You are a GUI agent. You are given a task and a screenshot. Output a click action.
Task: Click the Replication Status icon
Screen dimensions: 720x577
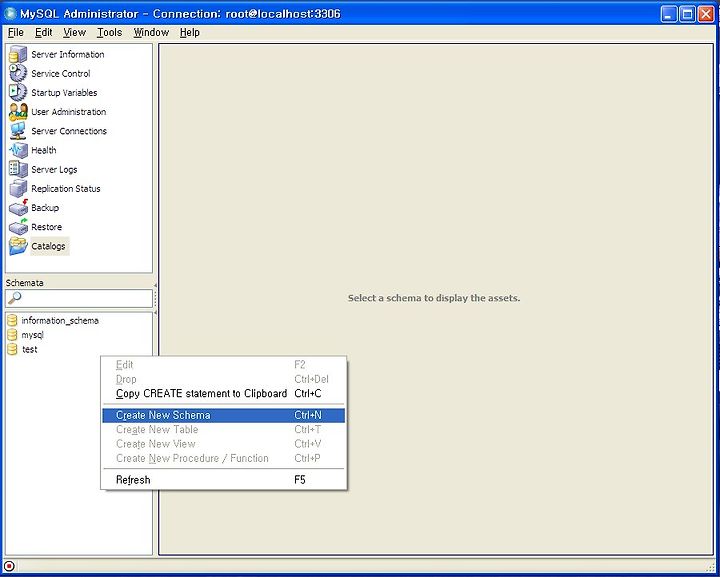(x=18, y=189)
